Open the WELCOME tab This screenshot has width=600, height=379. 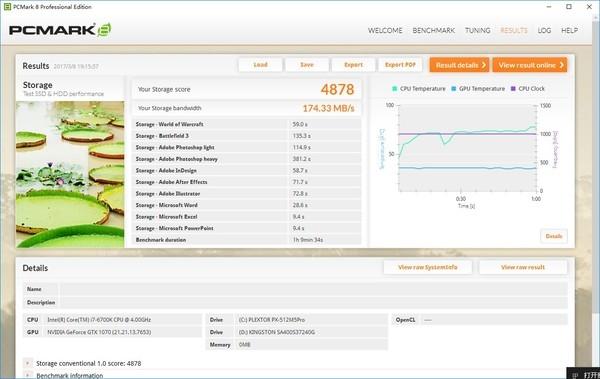(385, 30)
